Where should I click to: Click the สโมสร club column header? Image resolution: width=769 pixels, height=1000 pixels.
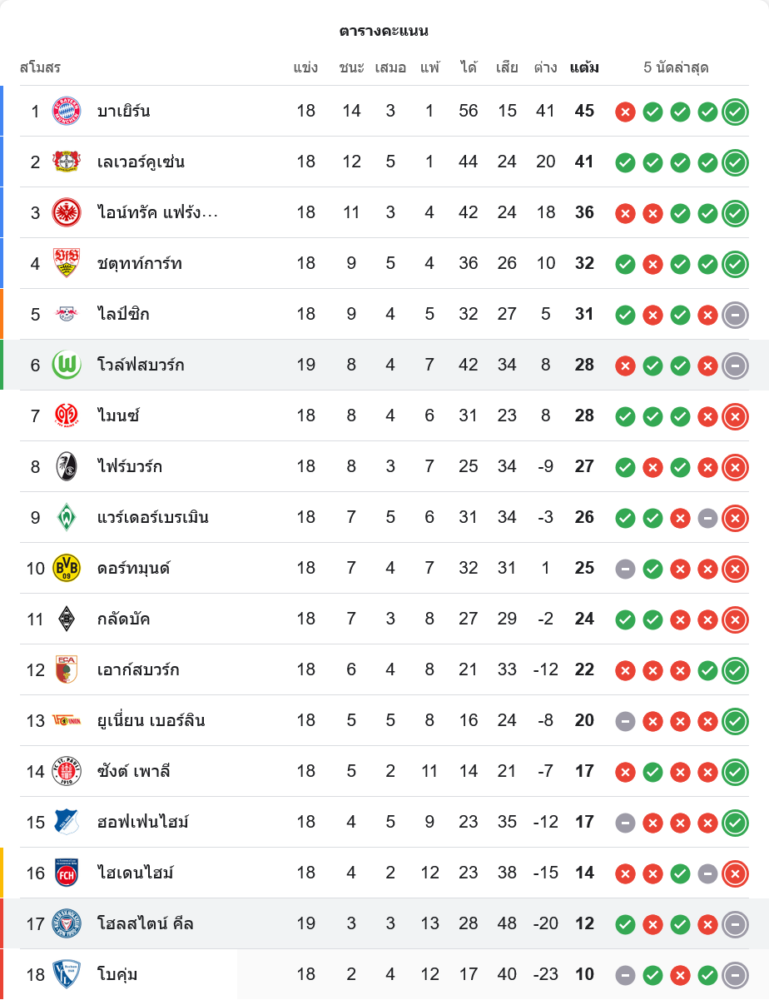(41, 68)
